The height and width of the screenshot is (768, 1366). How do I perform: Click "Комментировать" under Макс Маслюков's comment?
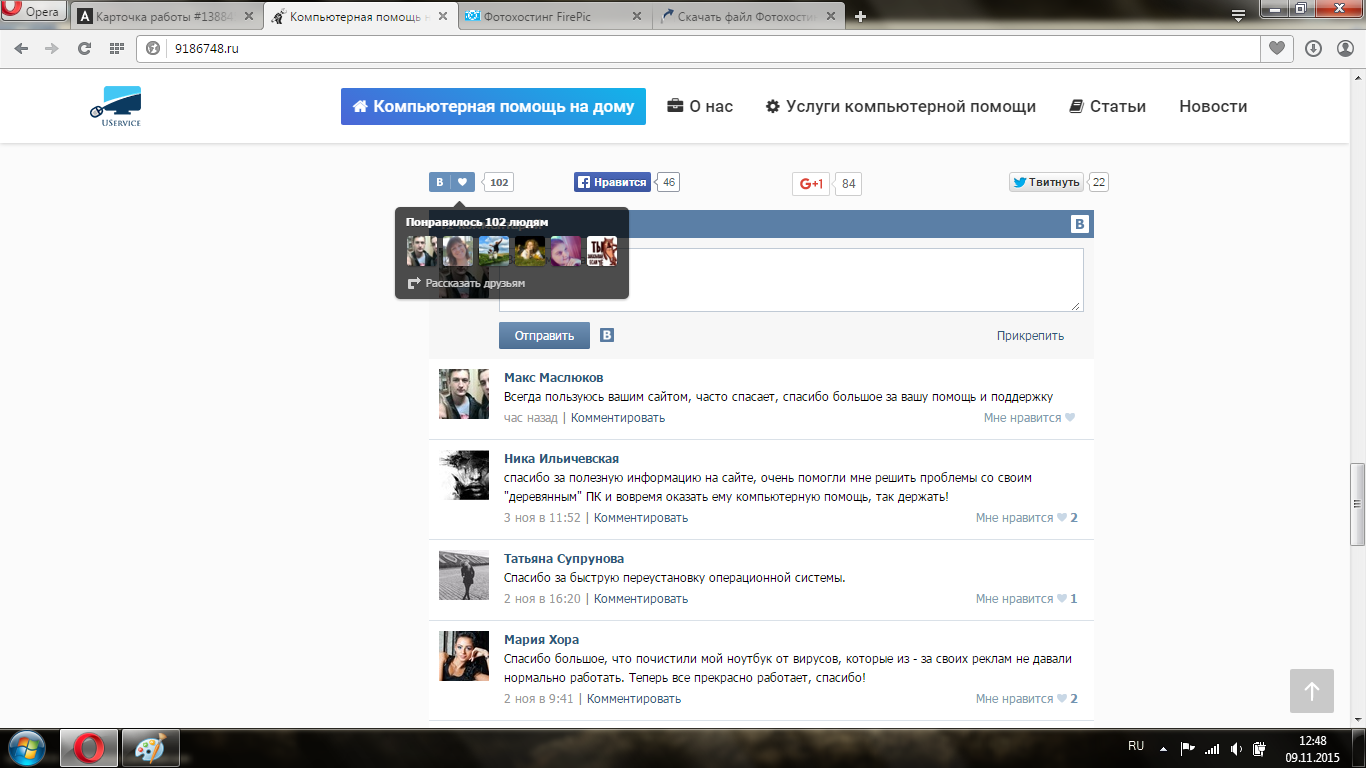[618, 418]
